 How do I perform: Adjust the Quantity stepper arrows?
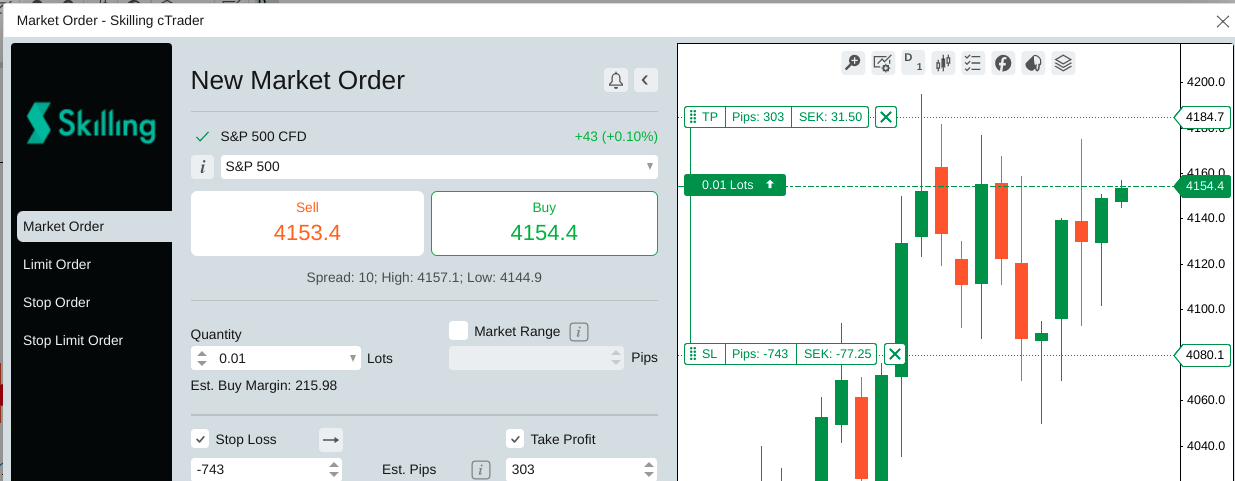pos(203,358)
